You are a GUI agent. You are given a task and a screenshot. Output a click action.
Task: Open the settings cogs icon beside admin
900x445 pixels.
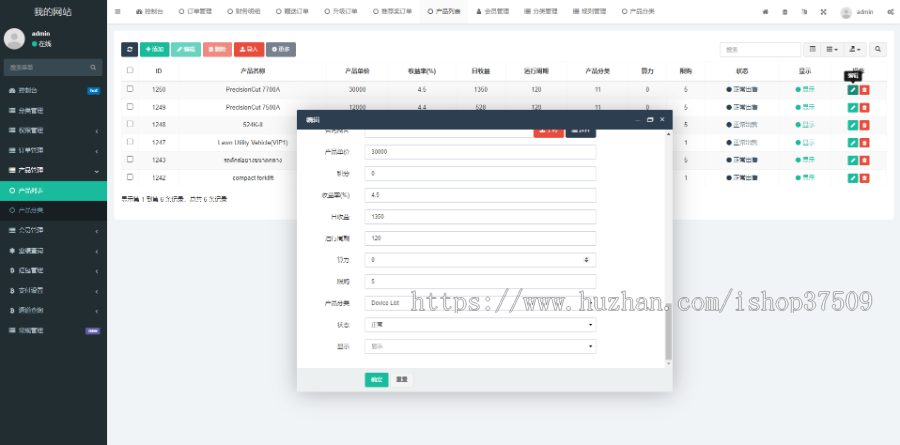coord(890,11)
